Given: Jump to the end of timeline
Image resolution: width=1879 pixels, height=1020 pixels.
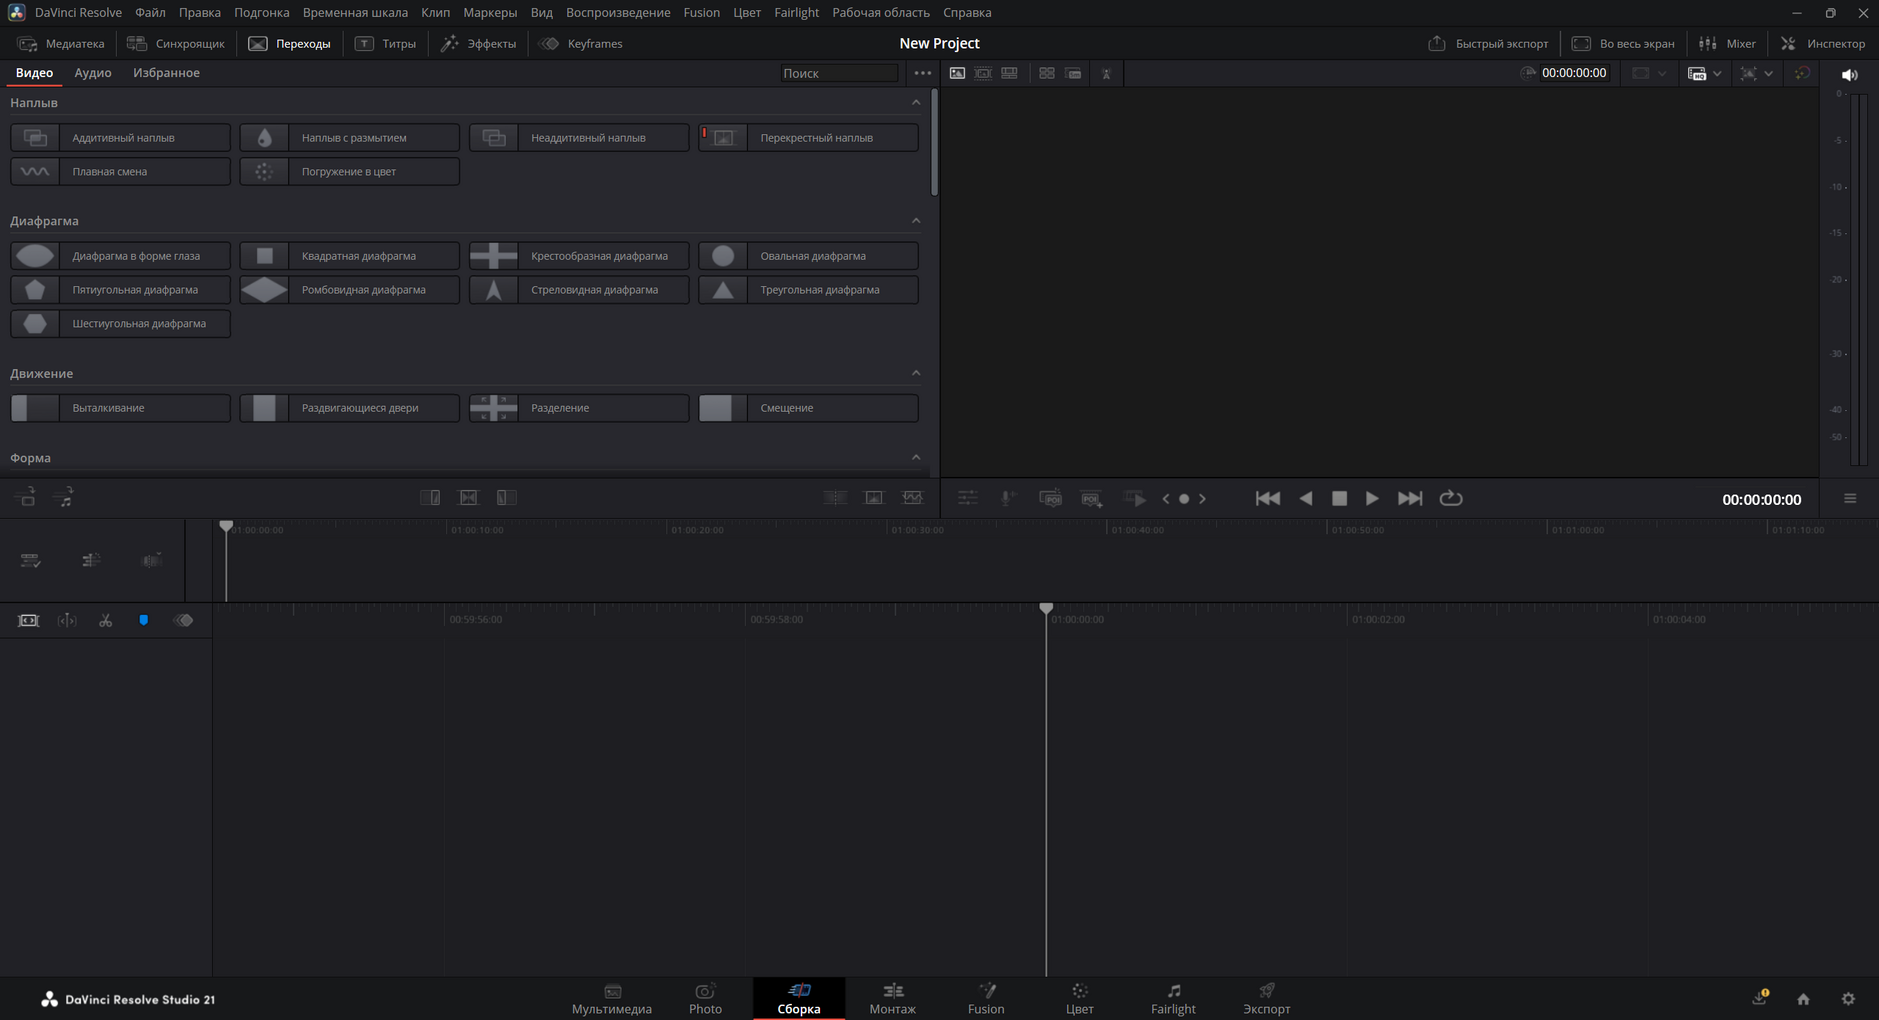Looking at the screenshot, I should click(1410, 498).
